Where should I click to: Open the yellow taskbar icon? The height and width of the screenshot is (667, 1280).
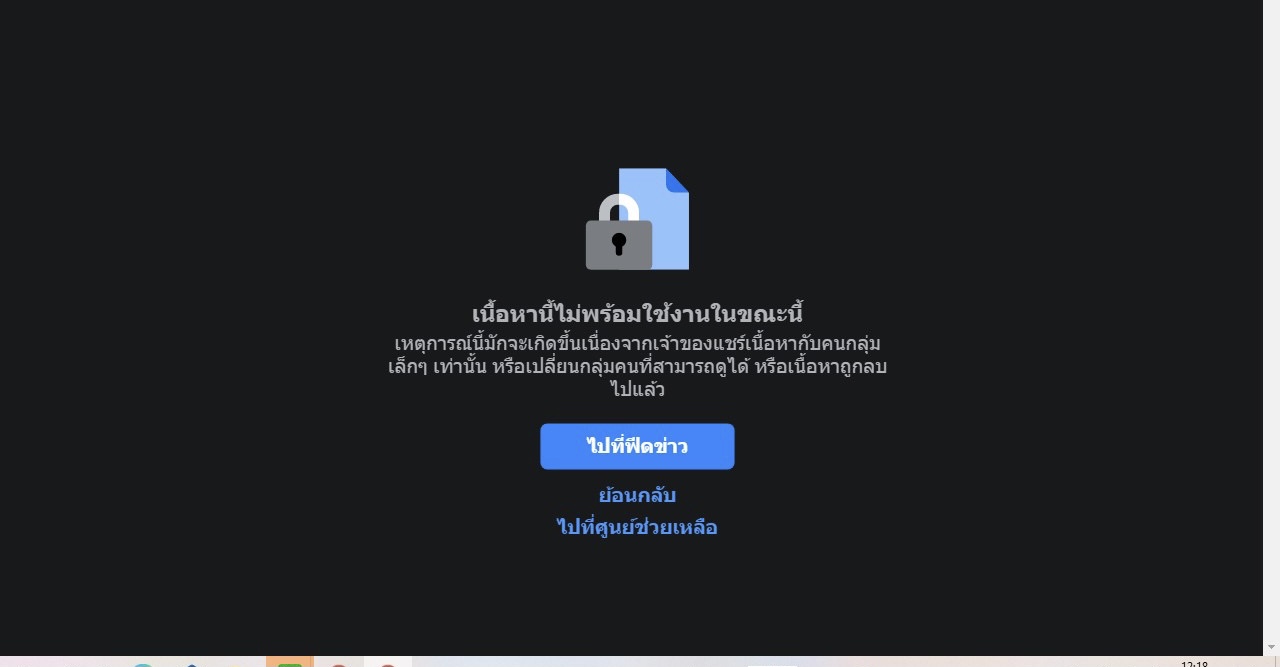[x=236, y=665]
